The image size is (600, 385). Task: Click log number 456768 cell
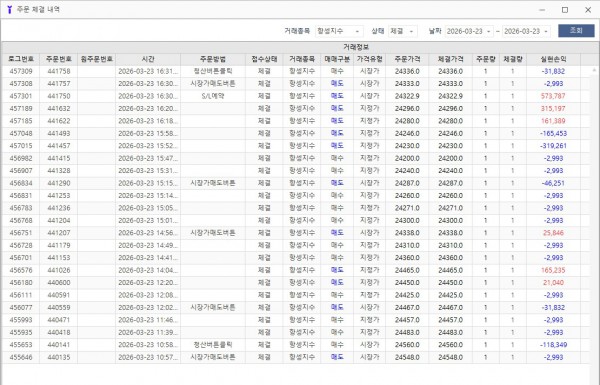point(21,220)
